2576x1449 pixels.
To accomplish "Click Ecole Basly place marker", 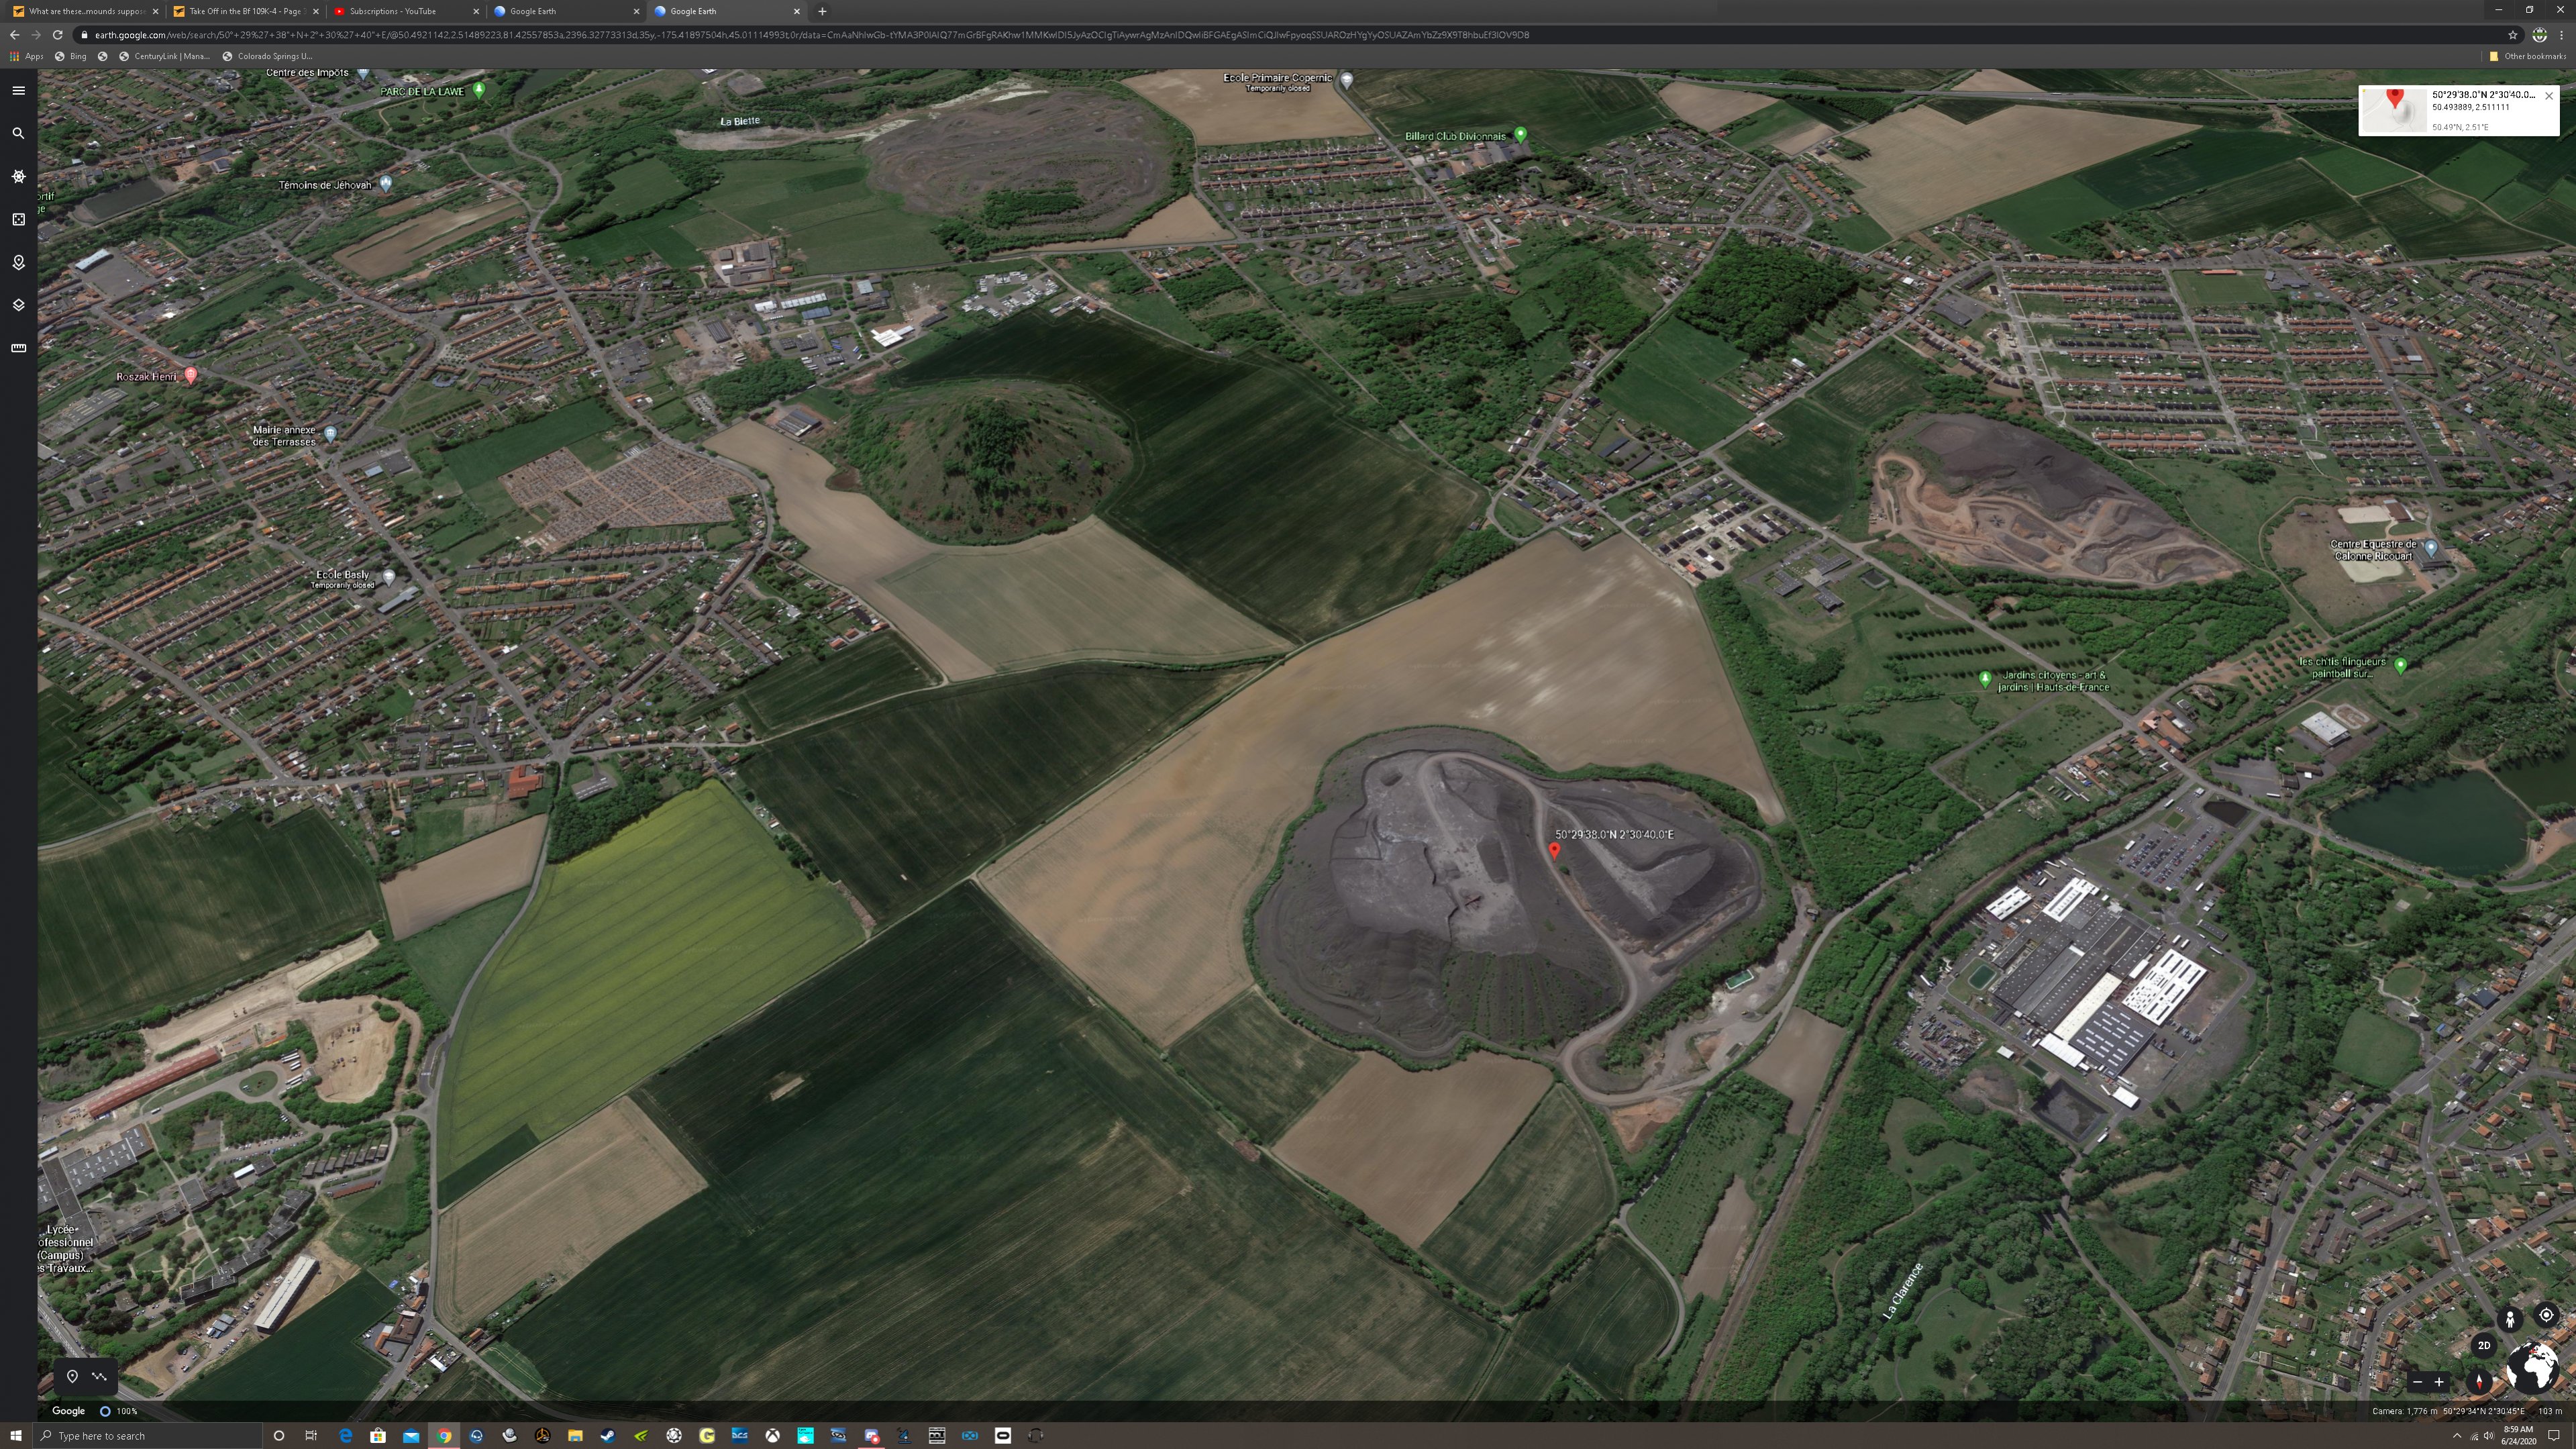I will 389,576.
